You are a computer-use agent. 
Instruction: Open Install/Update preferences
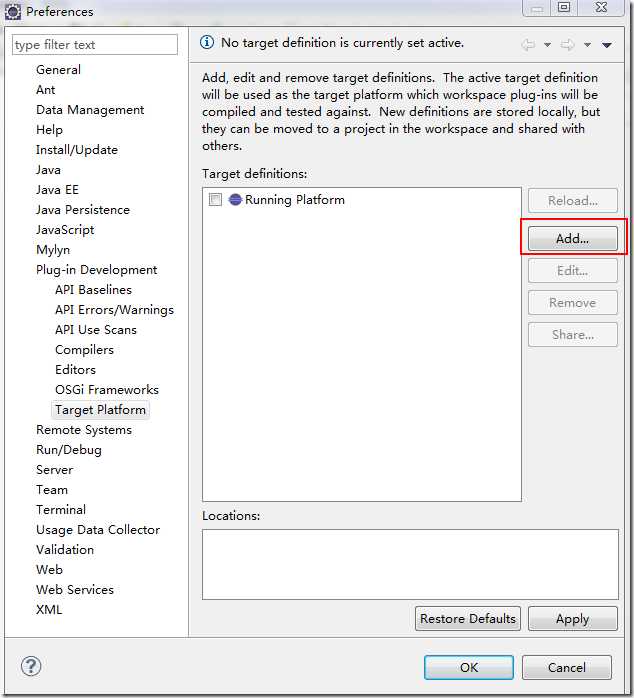pyautogui.click(x=77, y=150)
